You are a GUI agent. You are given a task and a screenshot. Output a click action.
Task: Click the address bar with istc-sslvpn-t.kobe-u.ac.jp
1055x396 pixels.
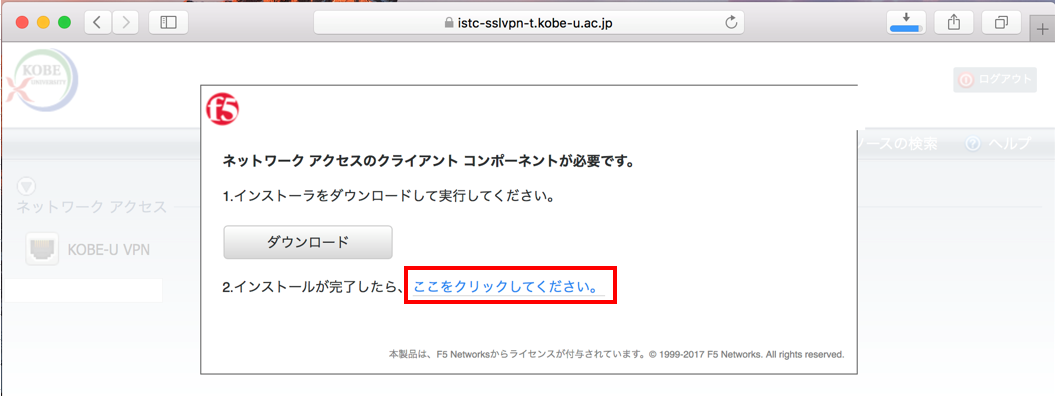pos(529,23)
